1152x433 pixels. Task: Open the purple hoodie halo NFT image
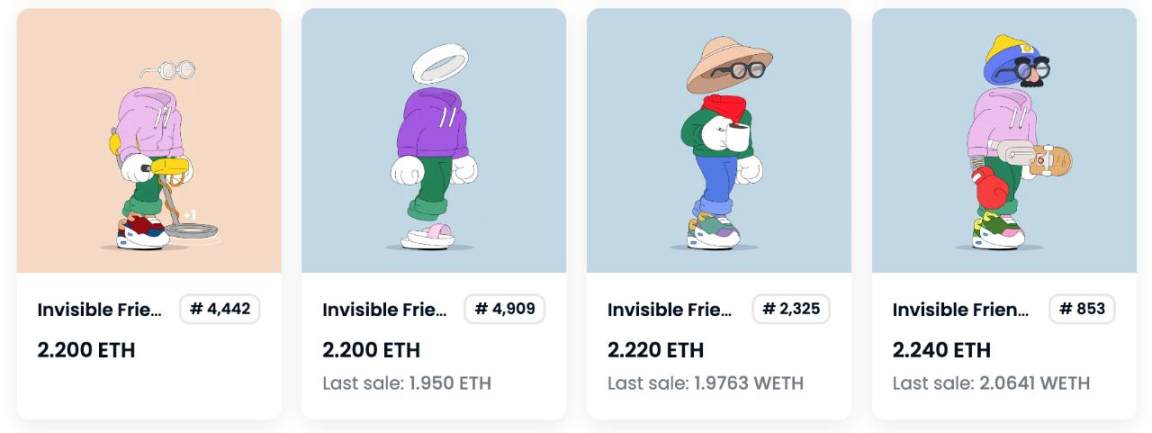[x=433, y=140]
